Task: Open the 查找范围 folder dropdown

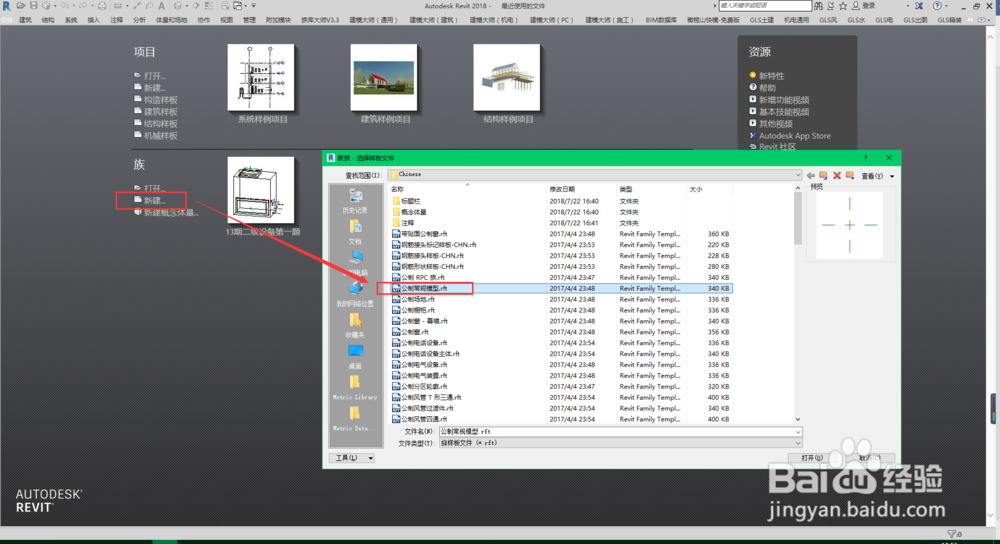Action: coord(797,175)
